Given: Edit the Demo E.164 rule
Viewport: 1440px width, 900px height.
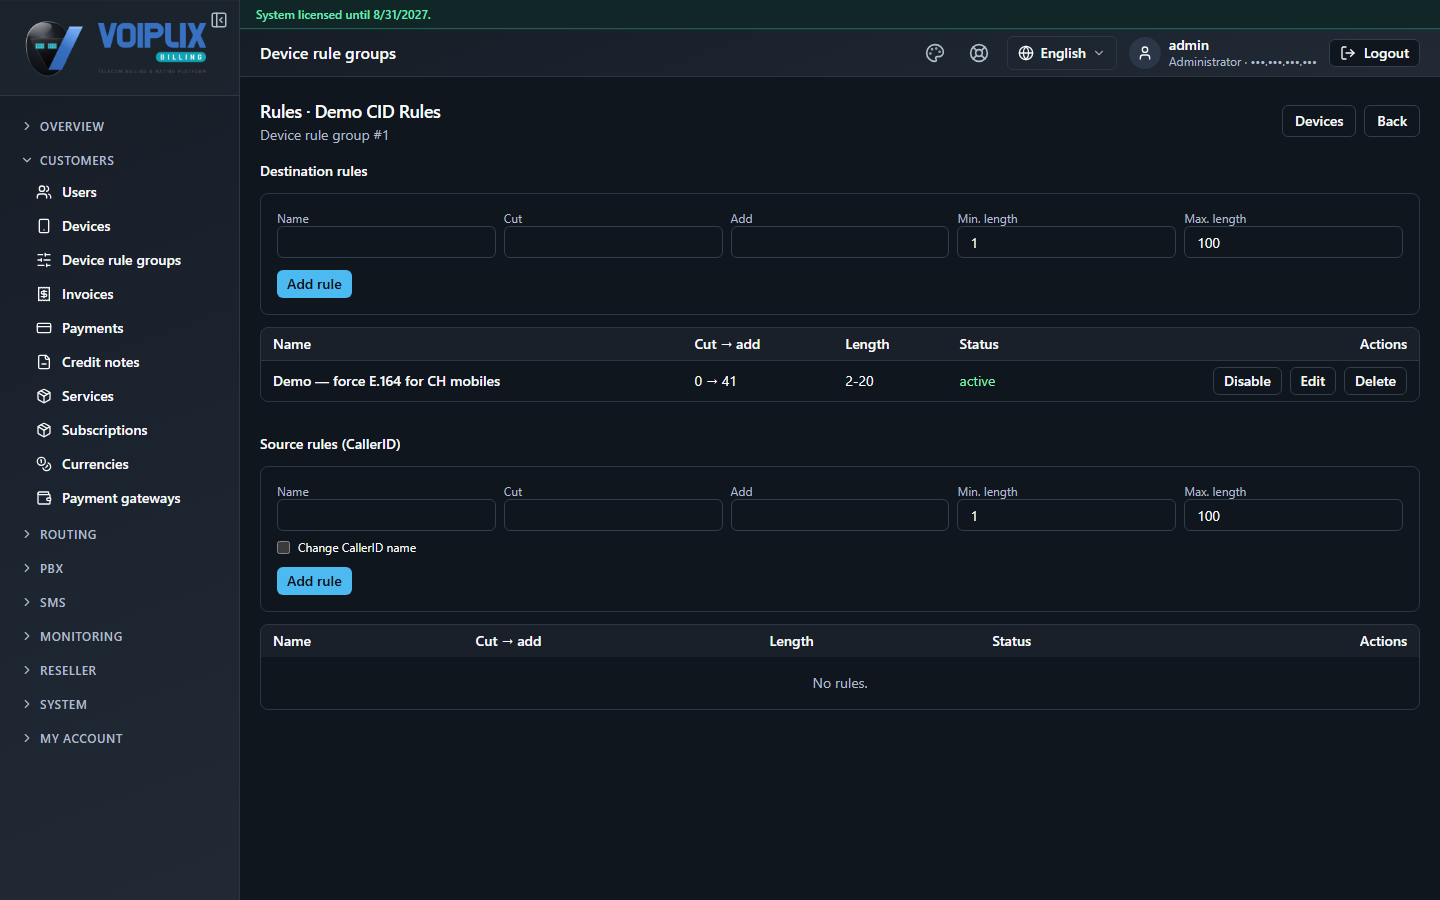Looking at the screenshot, I should [x=1313, y=381].
